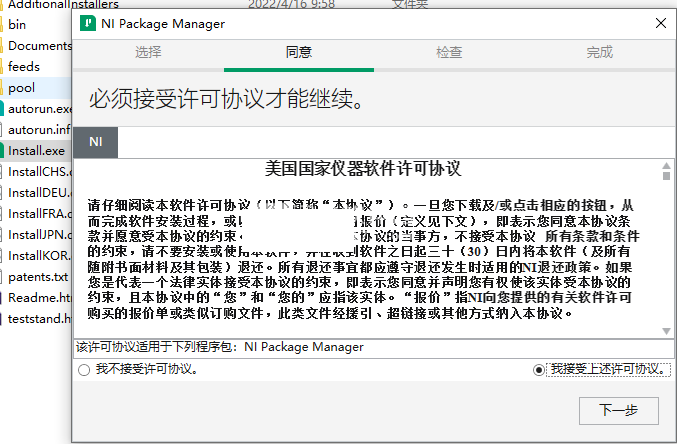Select the 同意 step tab
The image size is (677, 444).
(x=299, y=52)
